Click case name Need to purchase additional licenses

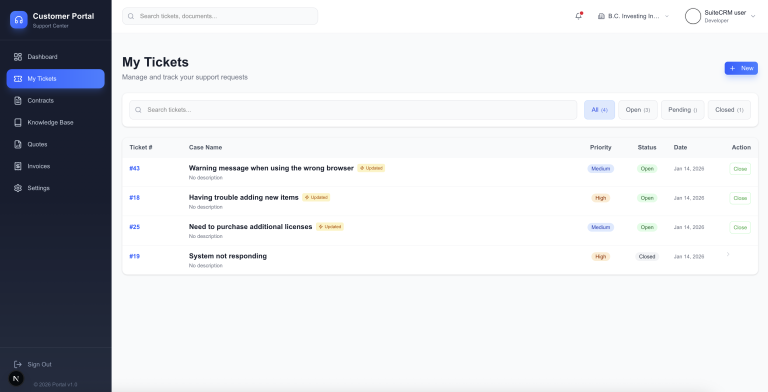point(250,227)
